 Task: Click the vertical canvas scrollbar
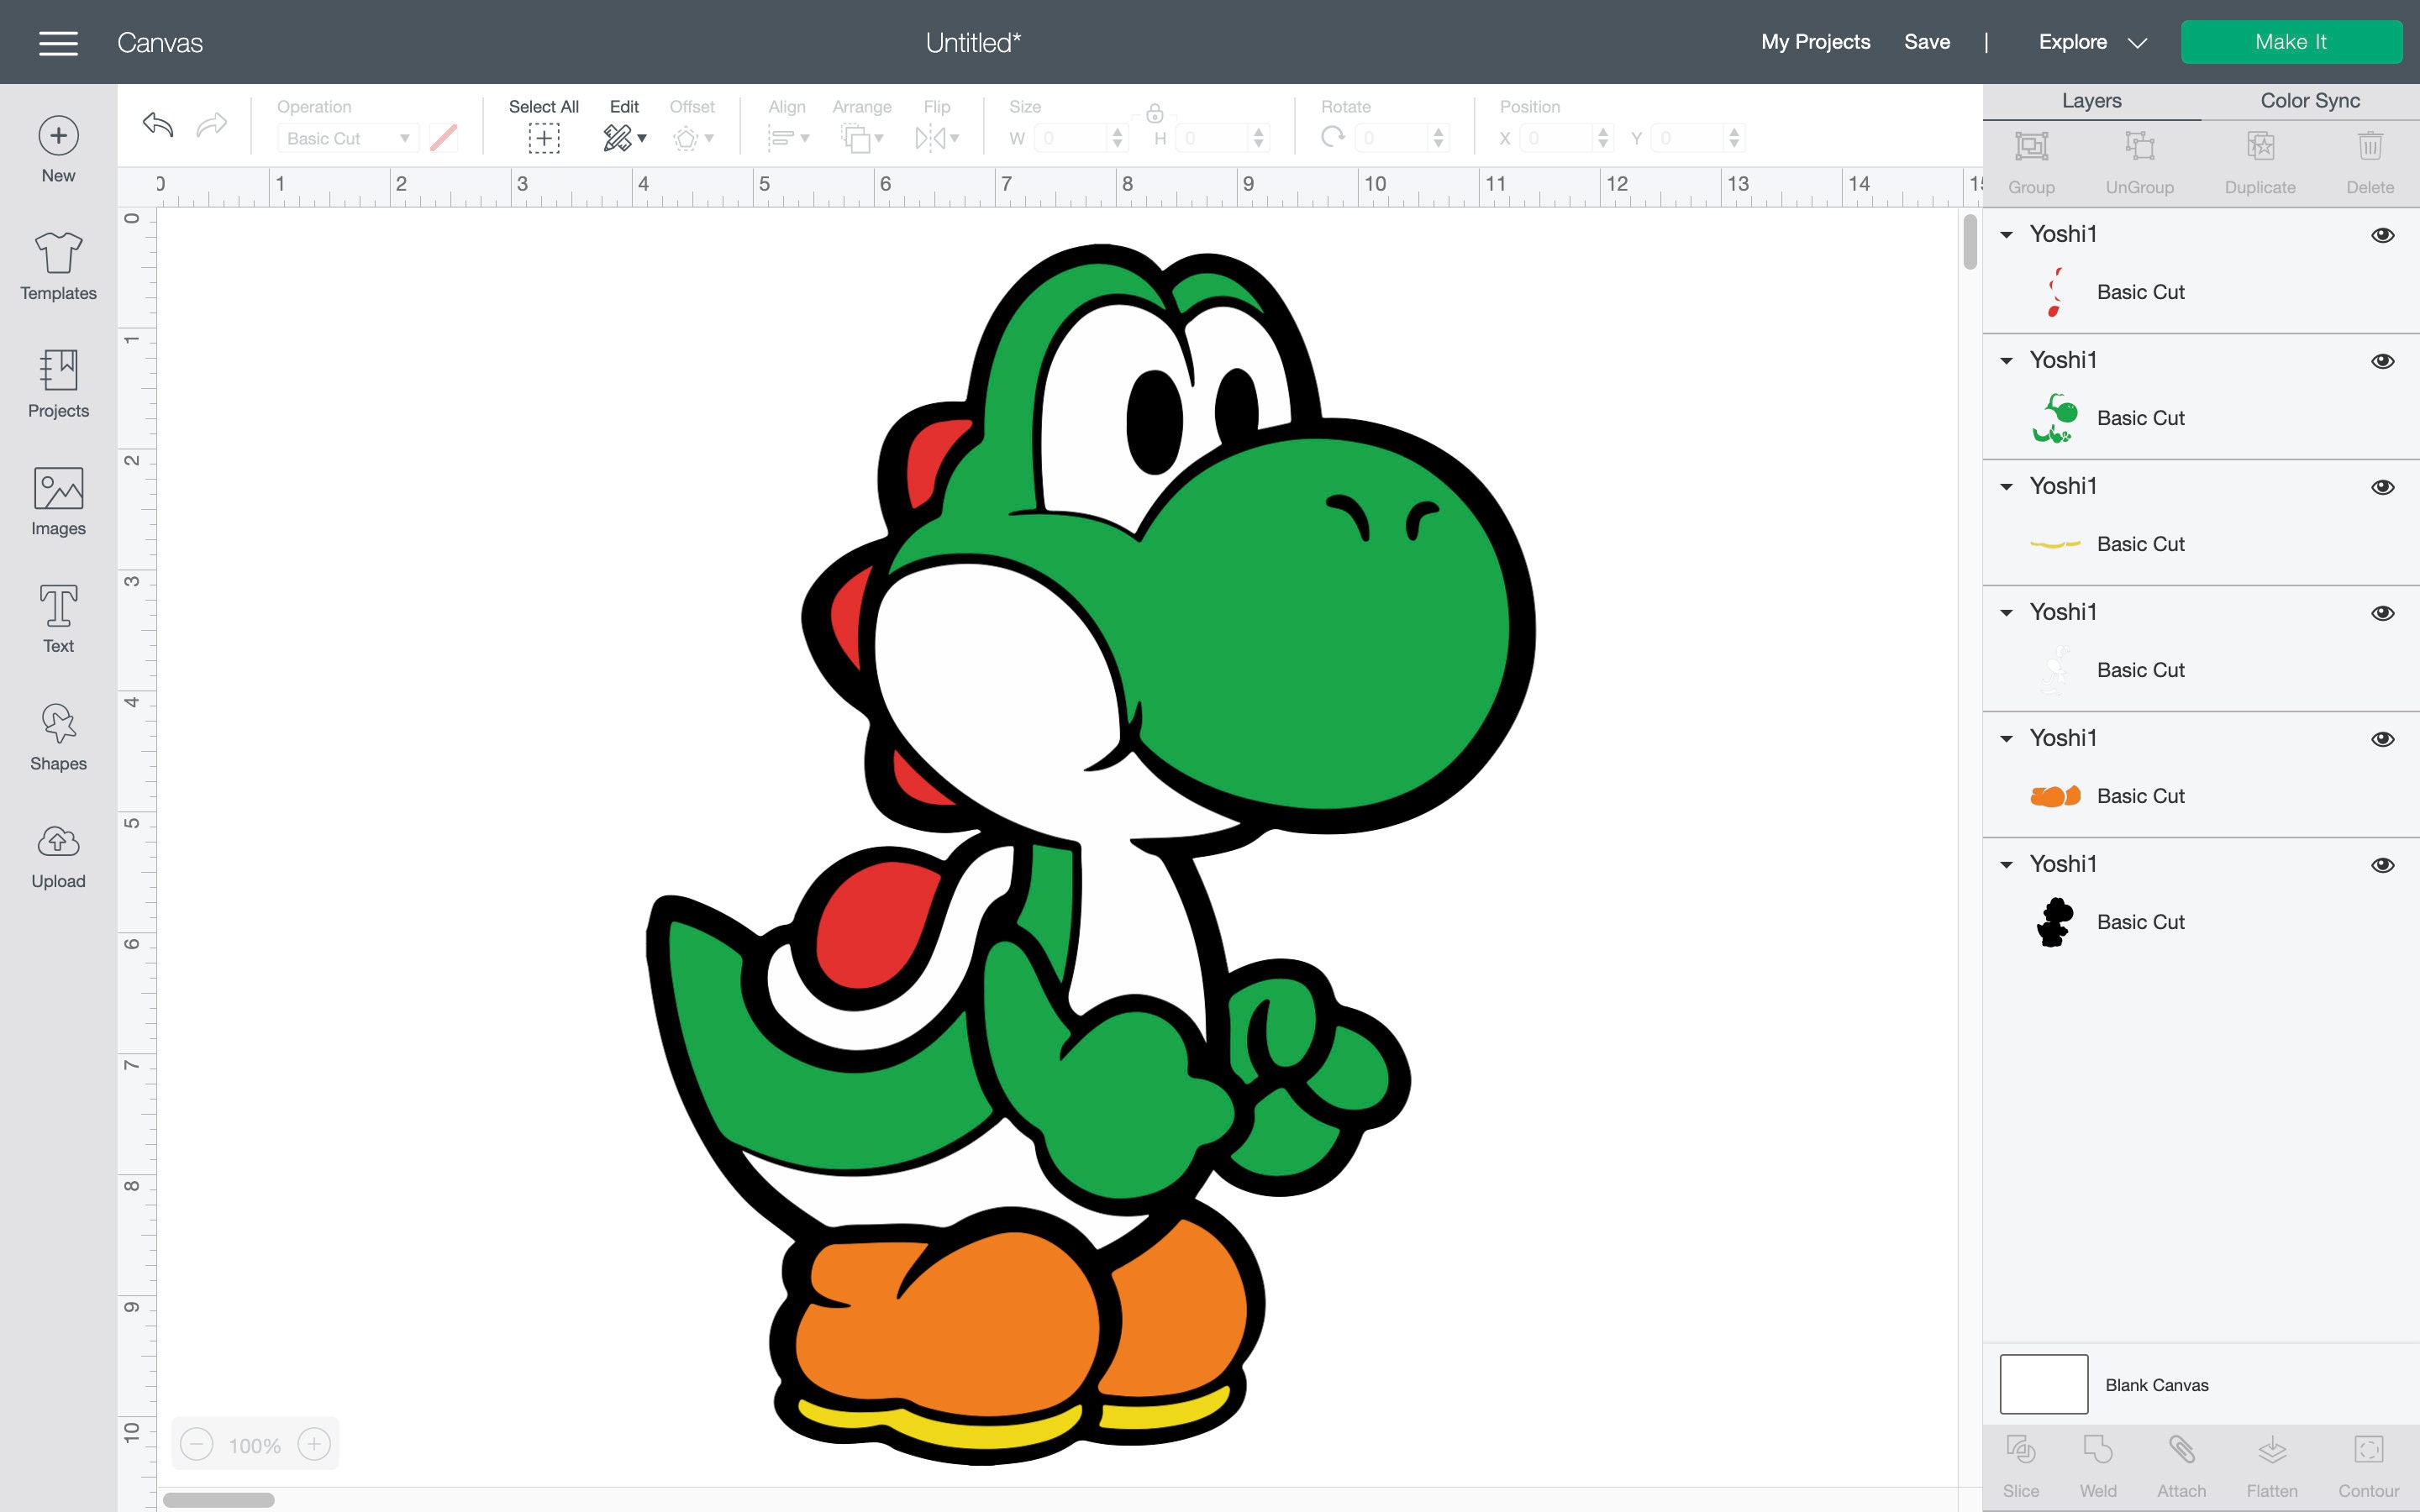(x=1970, y=242)
